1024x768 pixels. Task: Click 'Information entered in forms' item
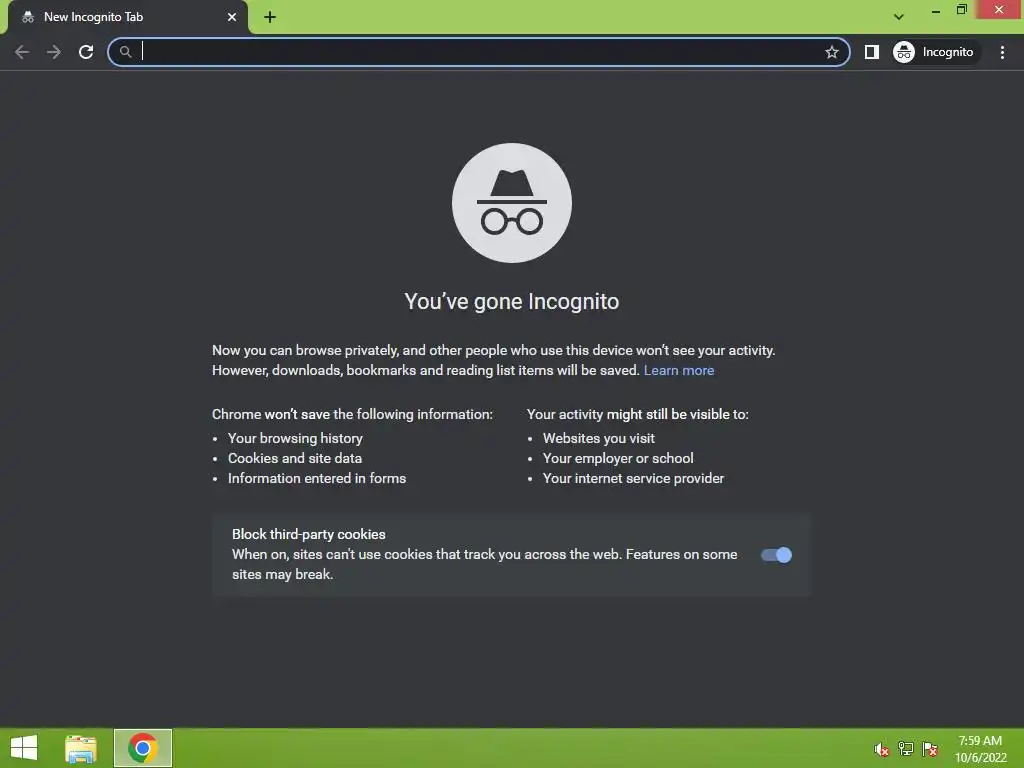coord(317,479)
